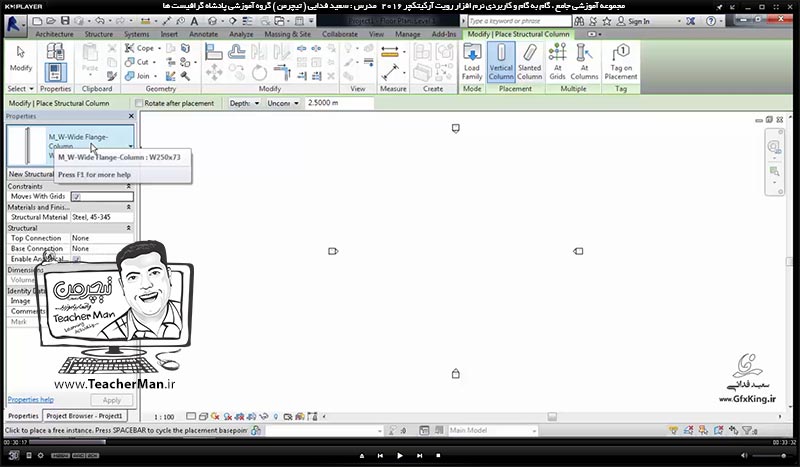Select the Move tool in Modify panel
This screenshot has height=467, width=800.
click(214, 72)
